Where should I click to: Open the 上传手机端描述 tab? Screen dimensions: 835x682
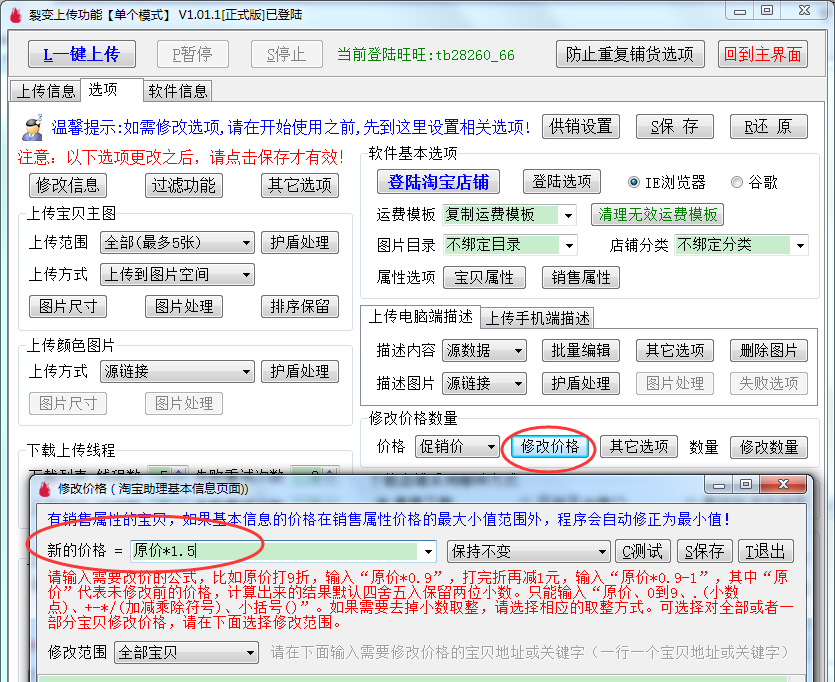point(538,318)
